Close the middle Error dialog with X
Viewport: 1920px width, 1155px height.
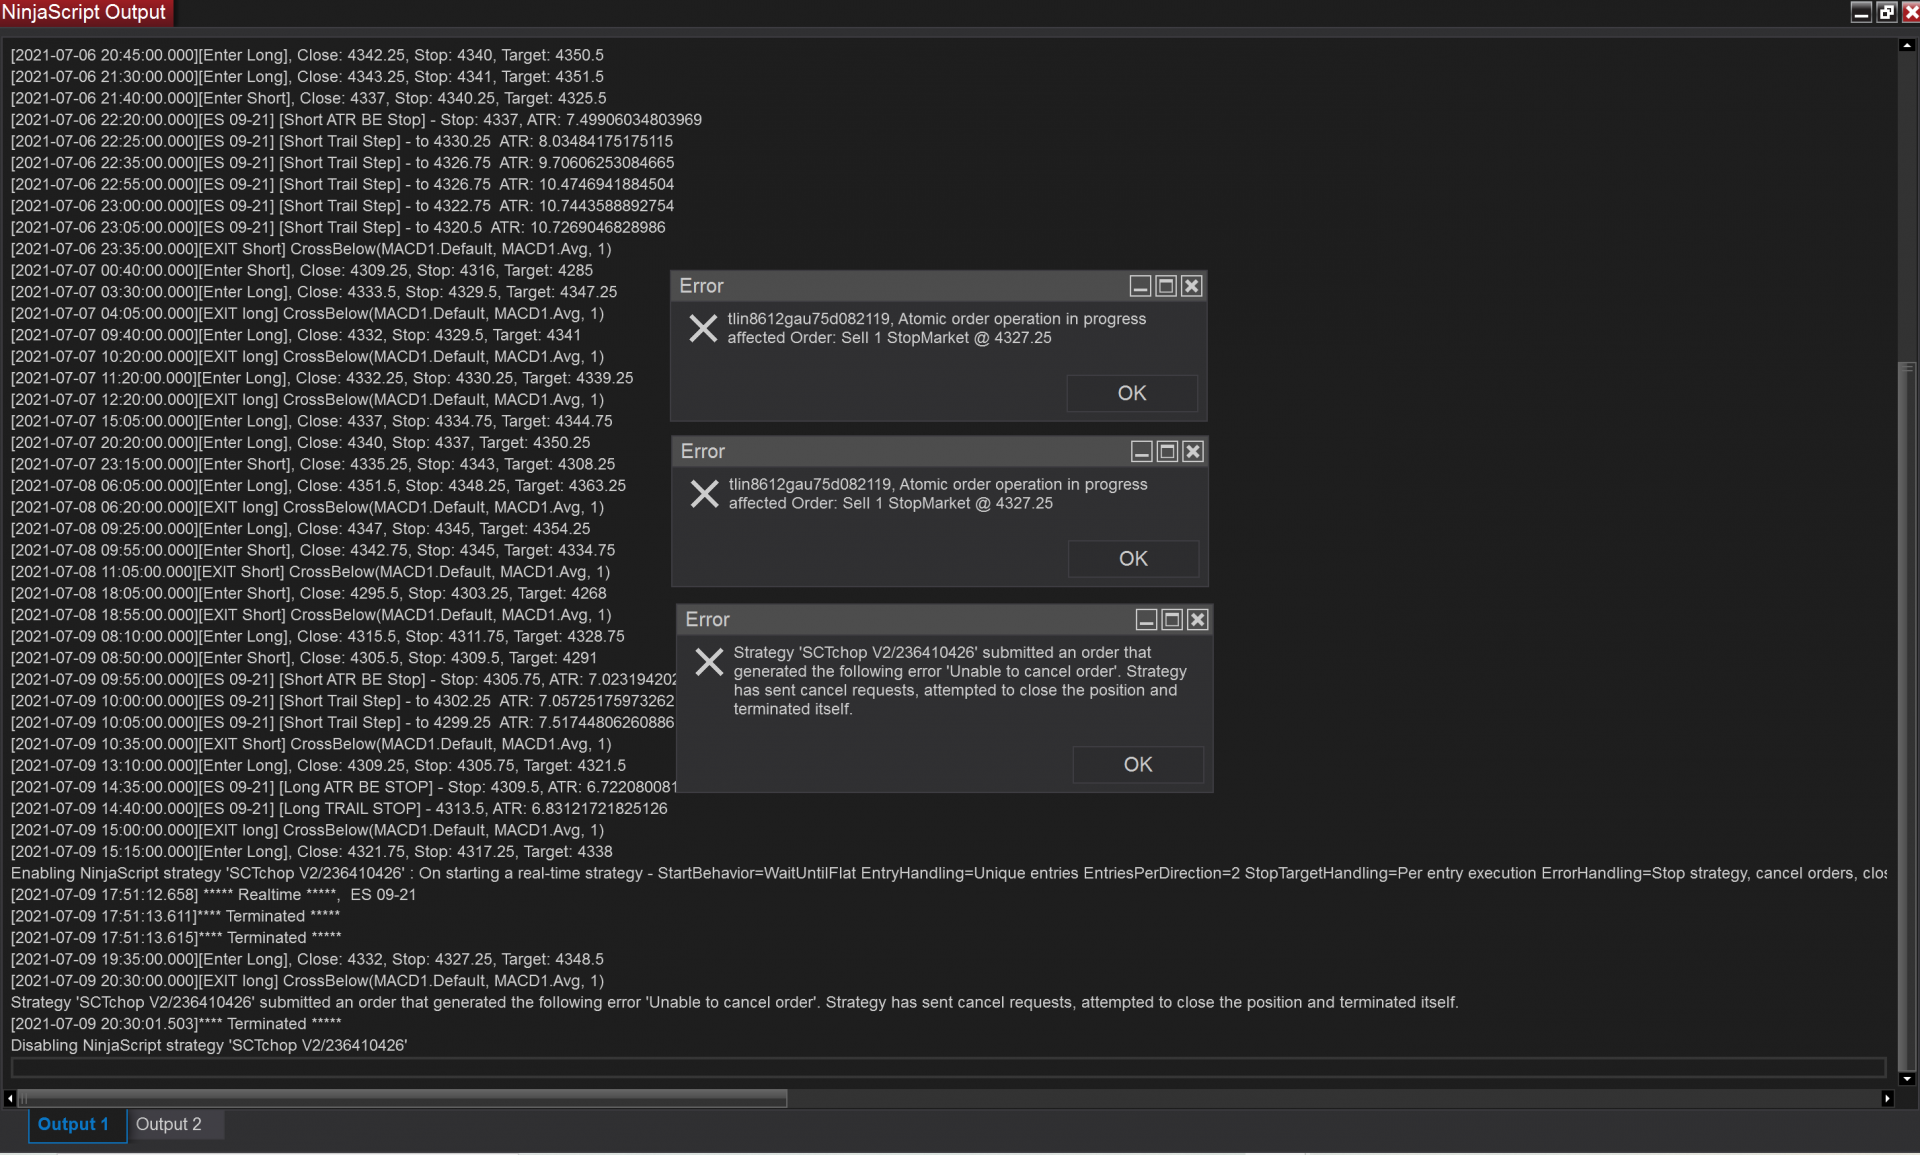[x=1192, y=452]
